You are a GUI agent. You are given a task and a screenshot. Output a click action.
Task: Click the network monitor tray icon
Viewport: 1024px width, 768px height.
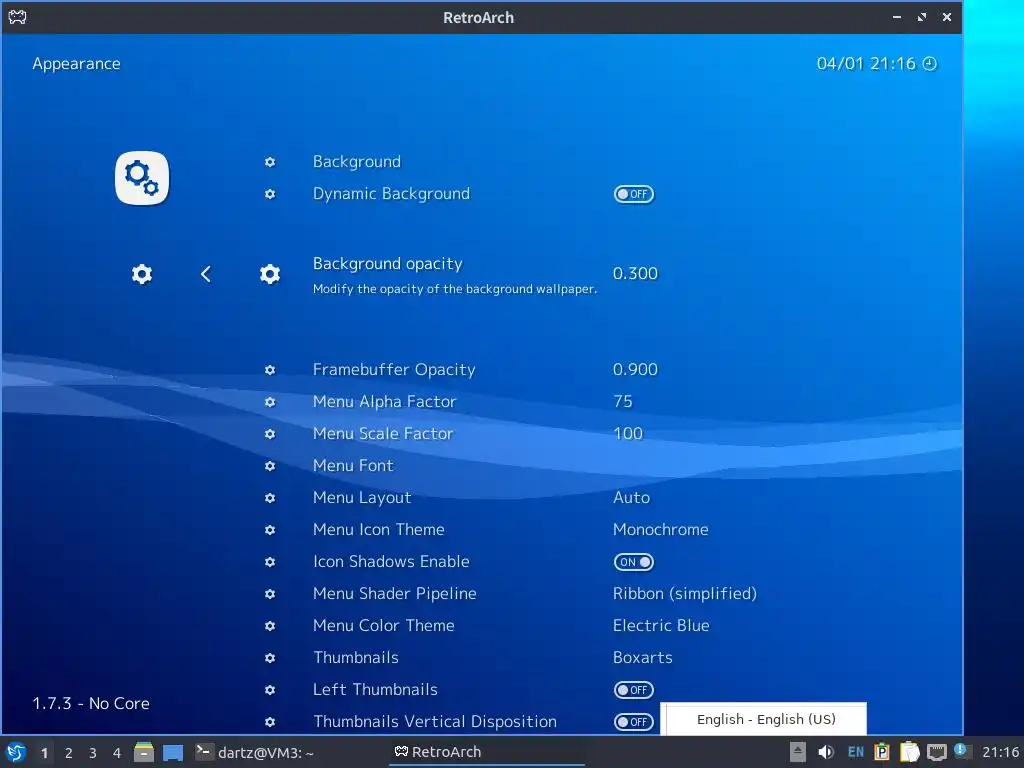pyautogui.click(x=936, y=752)
